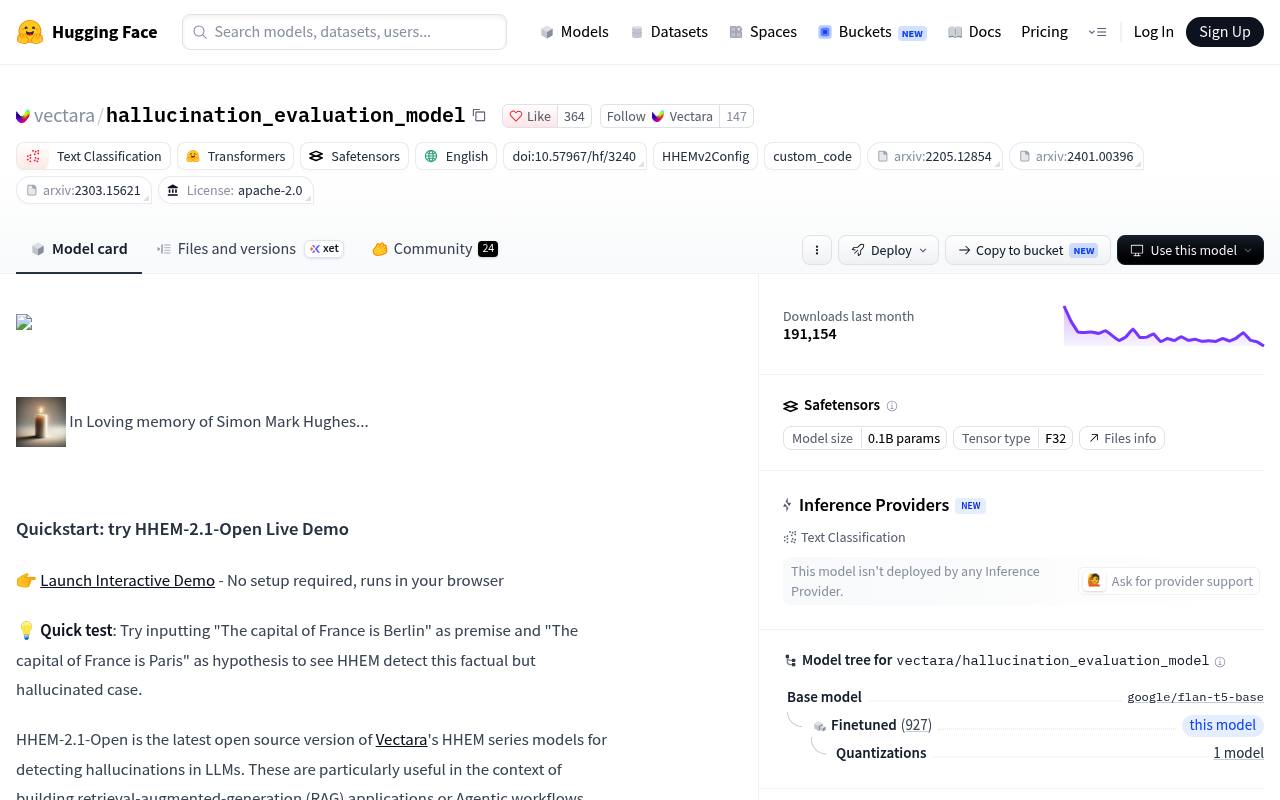1280x800 pixels.
Task: Open the candle memorial thumbnail image
Action: pyautogui.click(x=41, y=422)
